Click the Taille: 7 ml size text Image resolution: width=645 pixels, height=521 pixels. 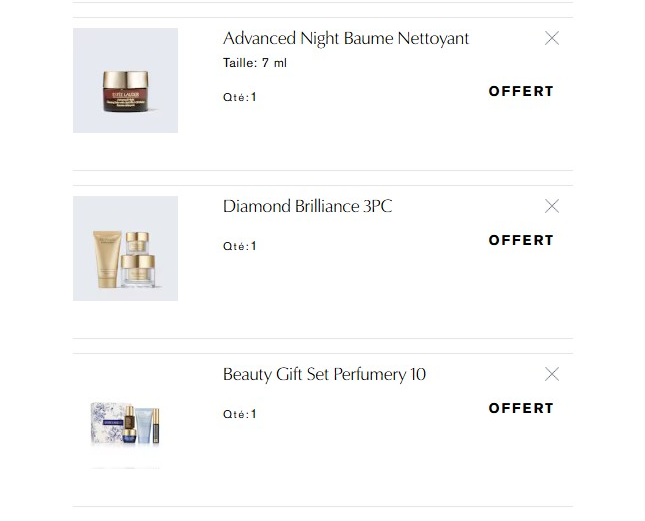tap(255, 63)
